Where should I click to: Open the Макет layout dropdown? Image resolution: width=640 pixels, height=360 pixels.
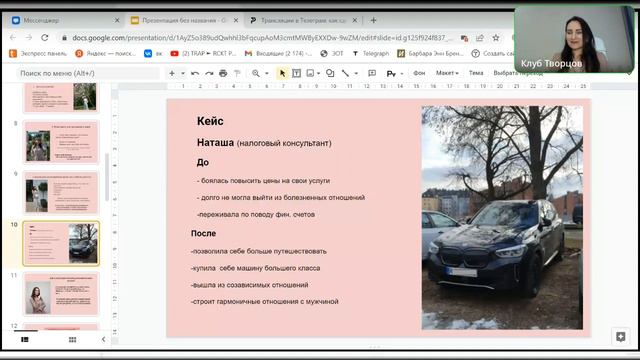pos(447,73)
